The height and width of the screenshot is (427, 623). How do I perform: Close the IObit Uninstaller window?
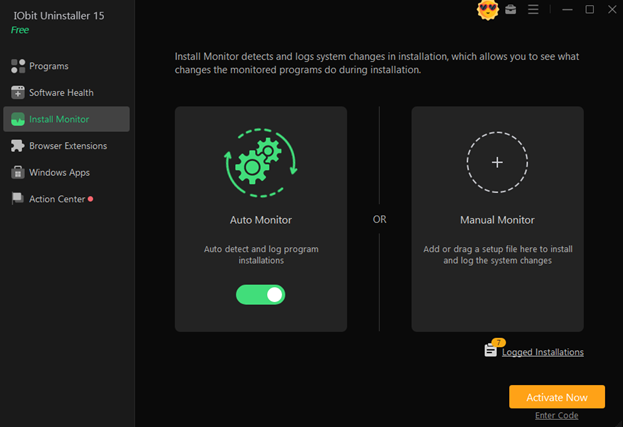click(612, 10)
